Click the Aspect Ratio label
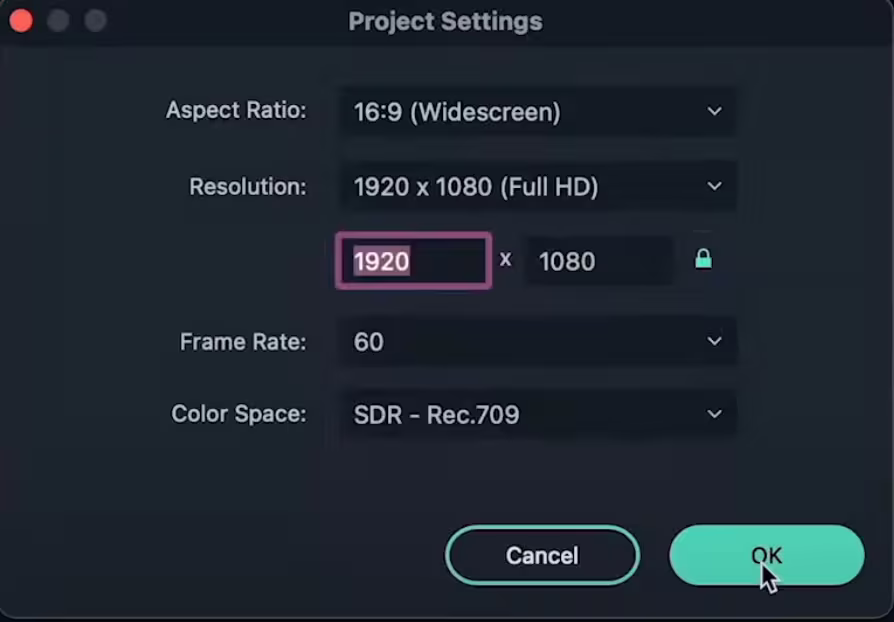Viewport: 894px width, 622px height. click(x=236, y=110)
